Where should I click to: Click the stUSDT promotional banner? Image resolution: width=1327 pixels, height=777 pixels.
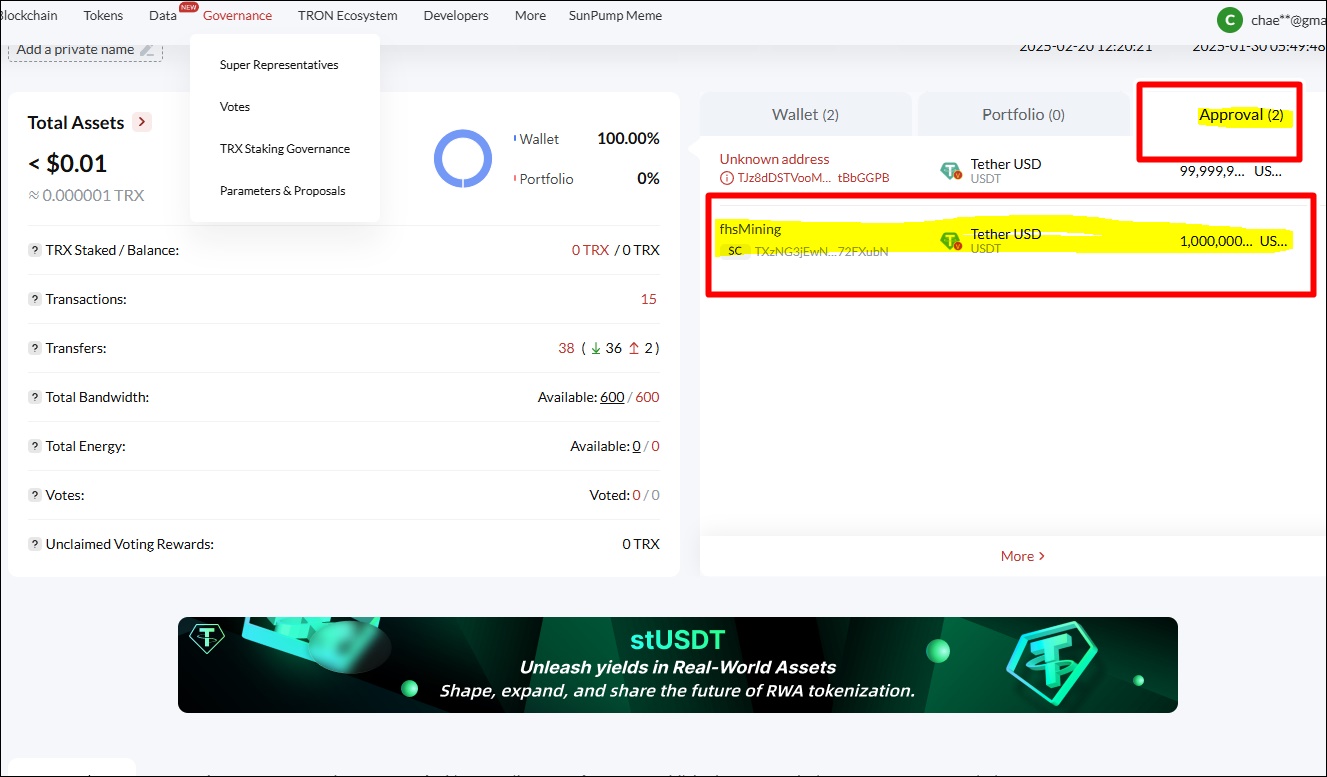point(678,665)
